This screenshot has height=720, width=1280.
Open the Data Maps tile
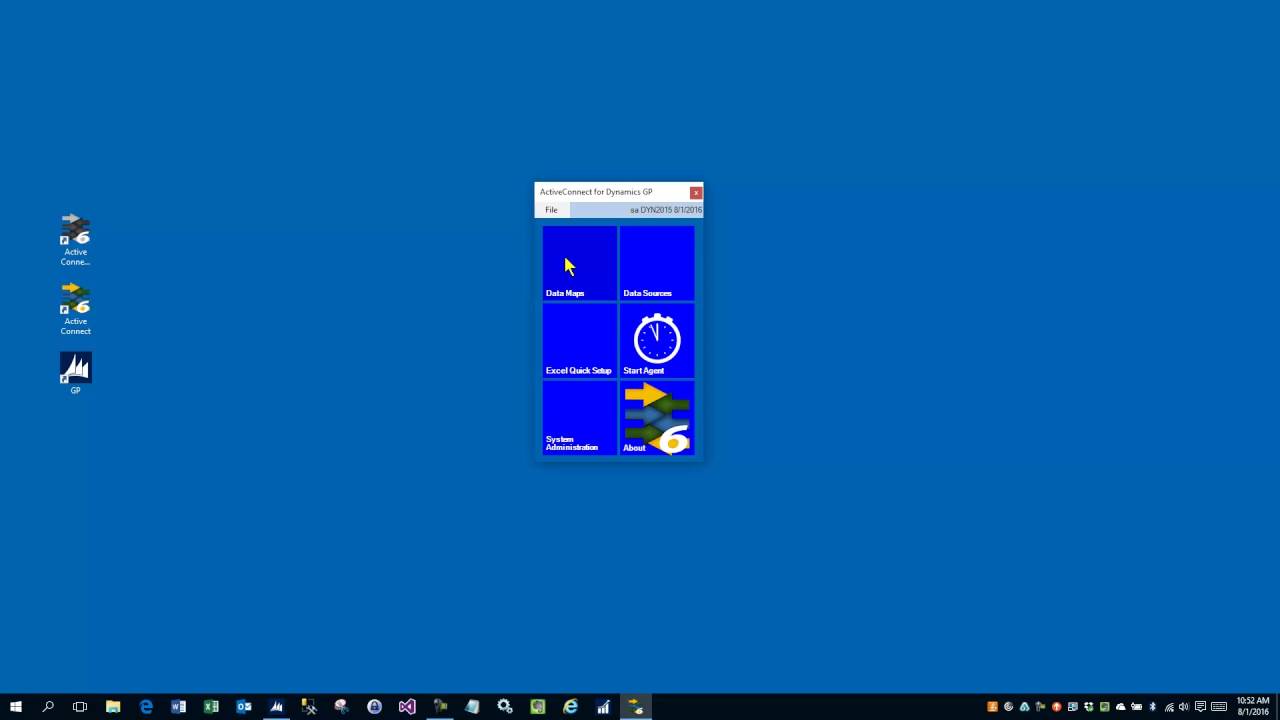(x=580, y=263)
